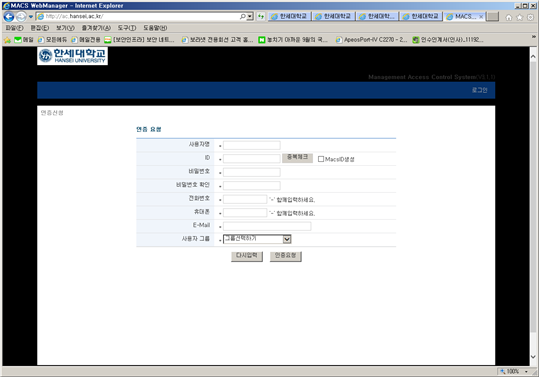Click the search magnifier in address bar
The image size is (539, 381).
pos(243,16)
